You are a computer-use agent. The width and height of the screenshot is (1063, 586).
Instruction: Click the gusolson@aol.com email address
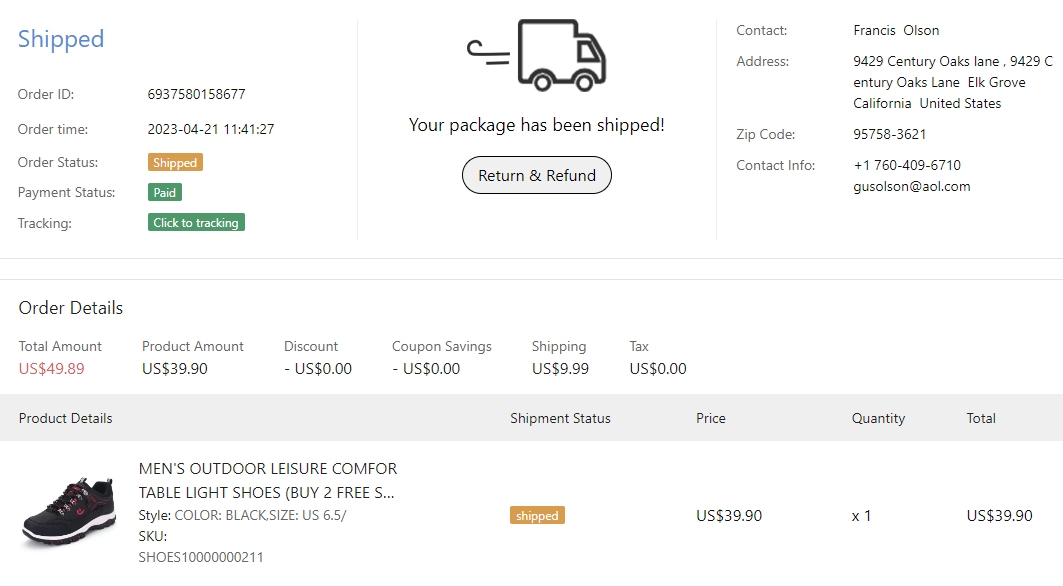click(x=911, y=186)
